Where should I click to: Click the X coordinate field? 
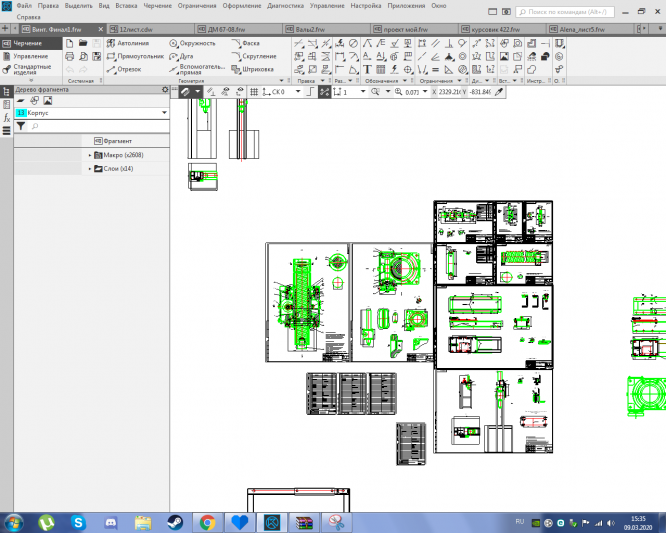pyautogui.click(x=449, y=92)
